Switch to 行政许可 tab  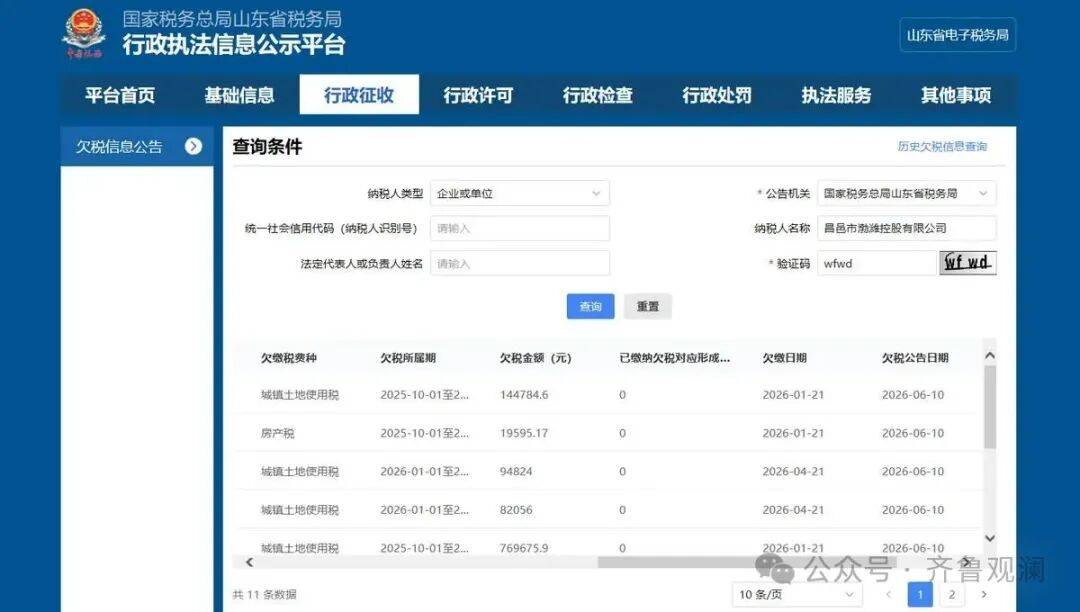478,95
